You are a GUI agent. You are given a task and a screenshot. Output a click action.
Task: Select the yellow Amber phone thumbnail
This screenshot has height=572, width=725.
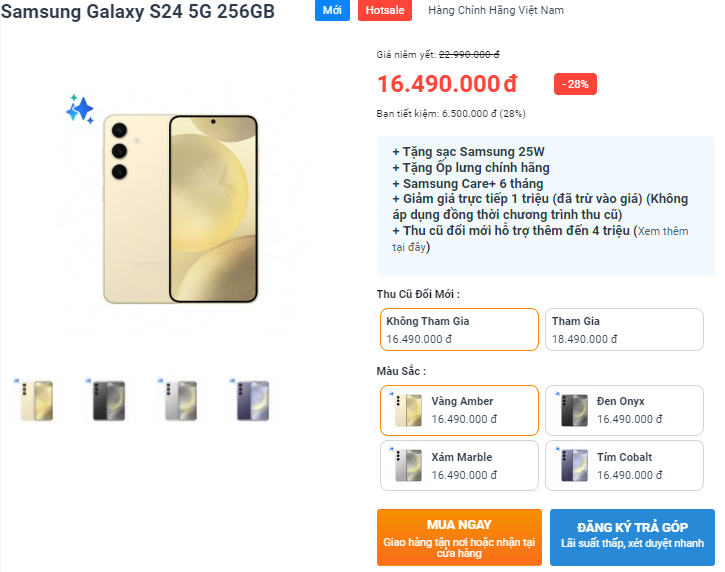coord(36,401)
